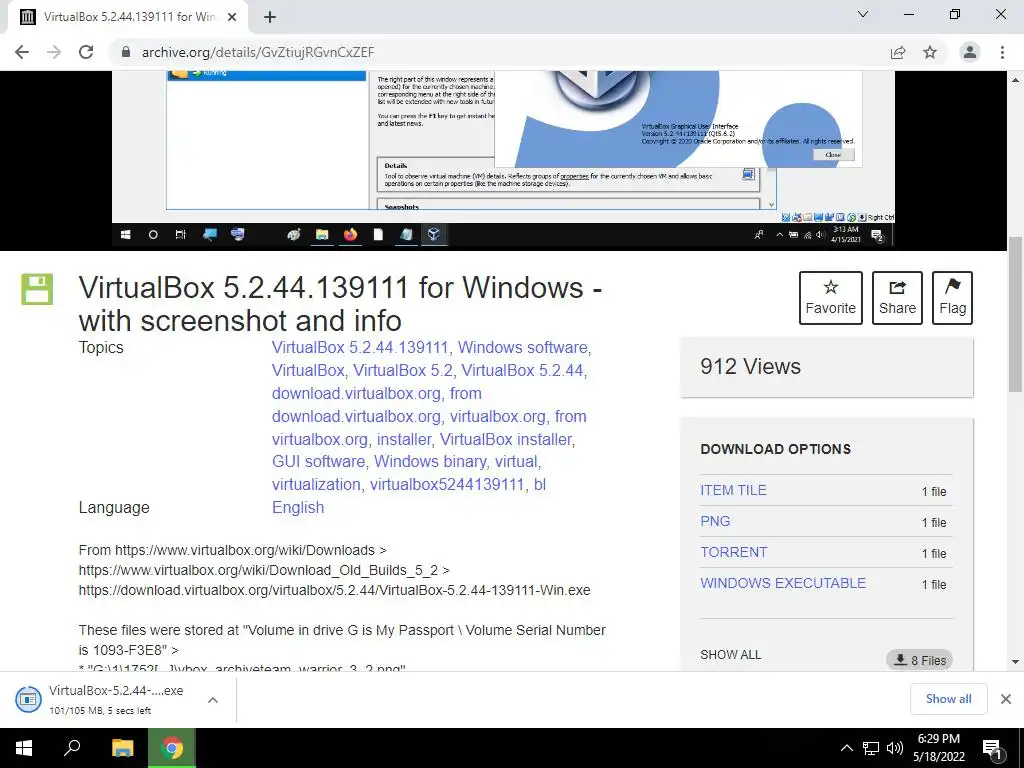The height and width of the screenshot is (768, 1024).
Task: Open the notification center icon
Action: [992, 749]
